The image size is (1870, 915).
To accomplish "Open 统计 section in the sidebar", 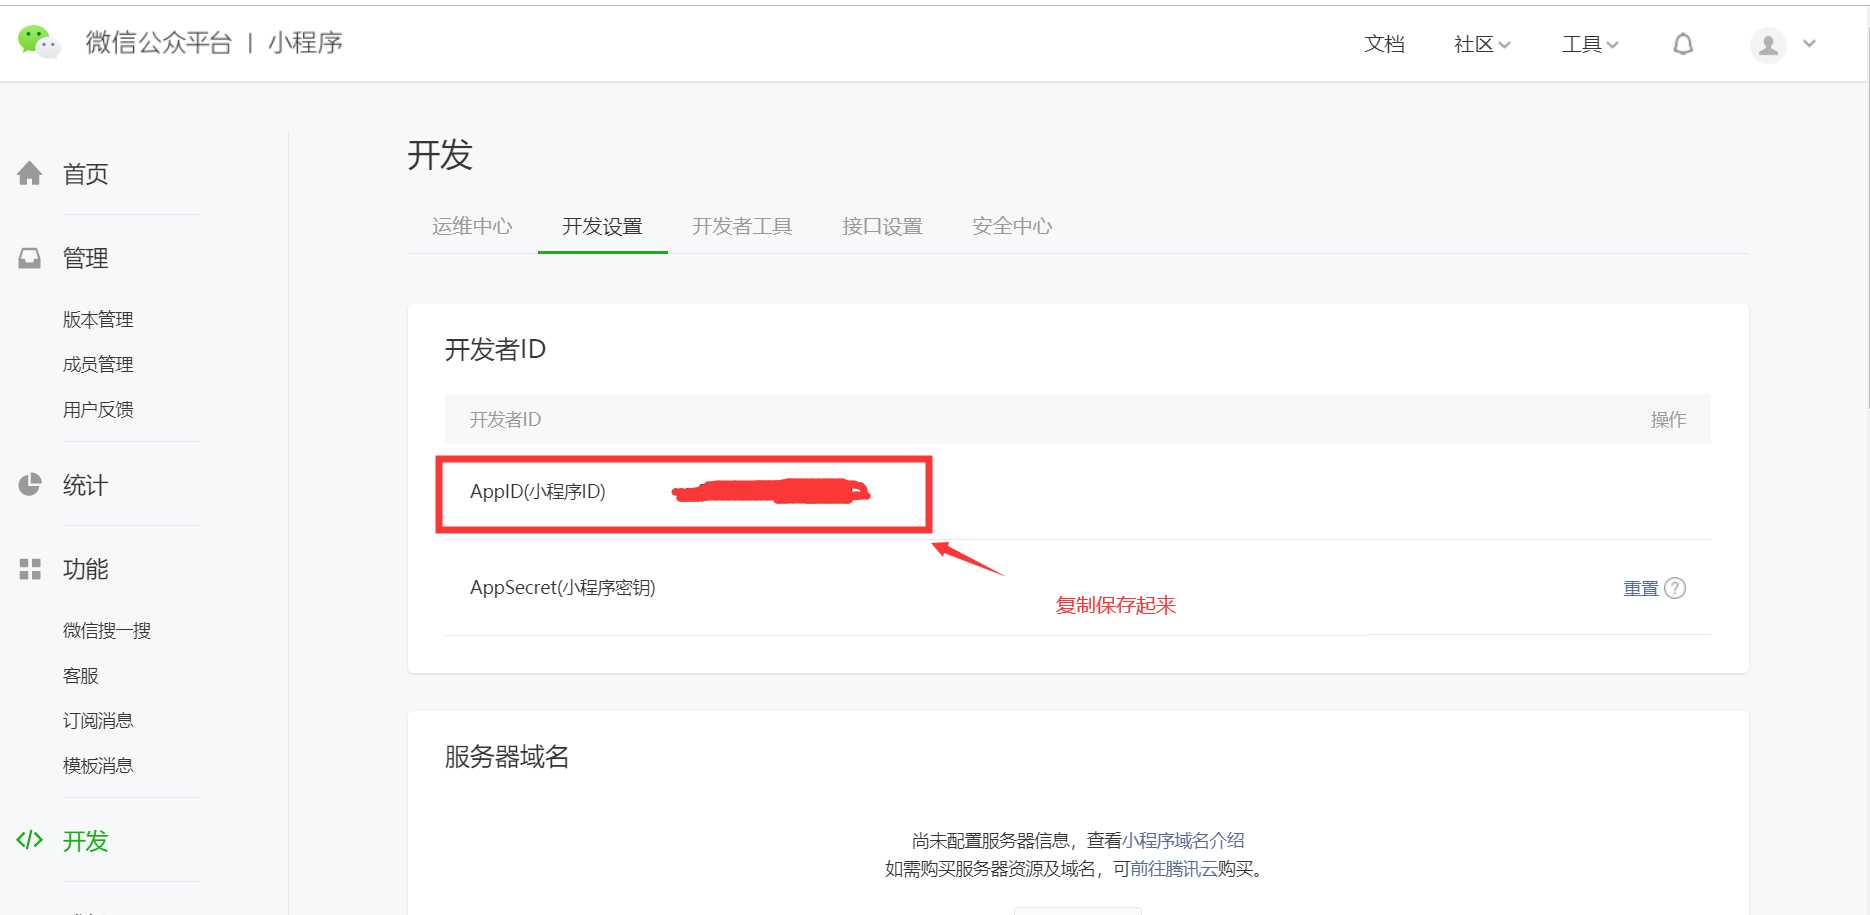I will (85, 485).
